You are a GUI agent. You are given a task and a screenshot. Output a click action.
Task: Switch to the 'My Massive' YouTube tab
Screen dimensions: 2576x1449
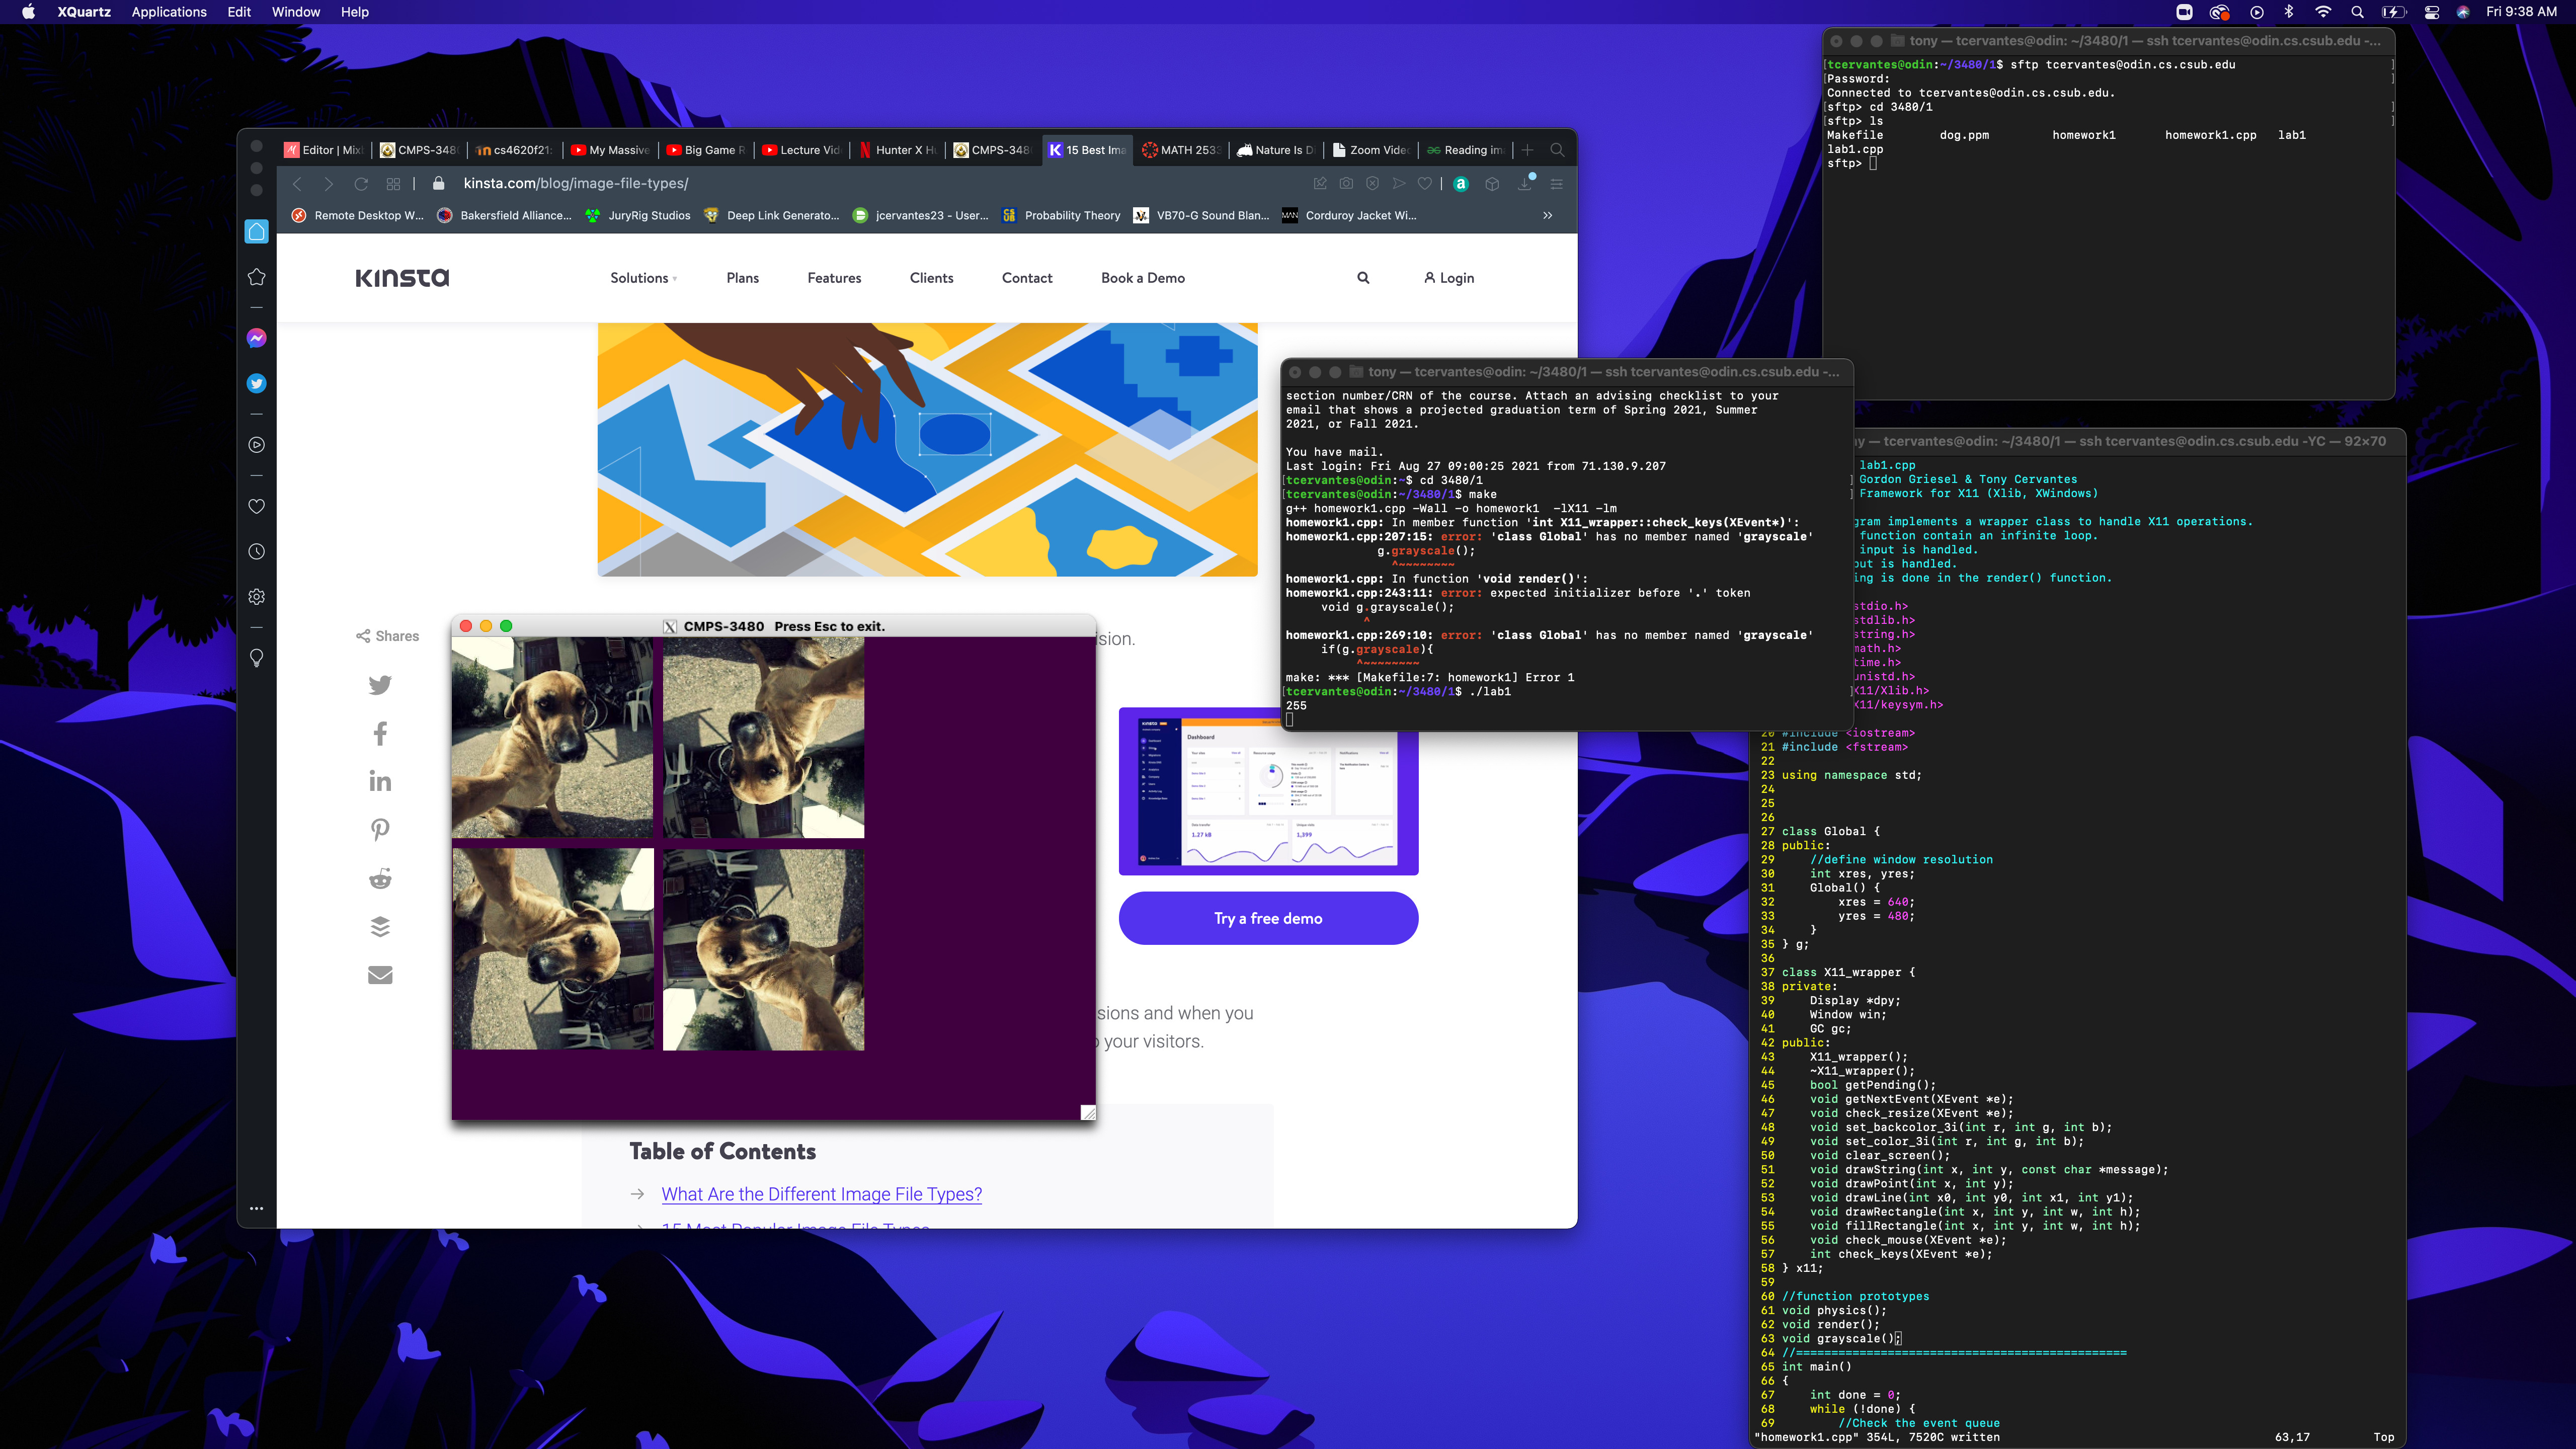pos(610,150)
